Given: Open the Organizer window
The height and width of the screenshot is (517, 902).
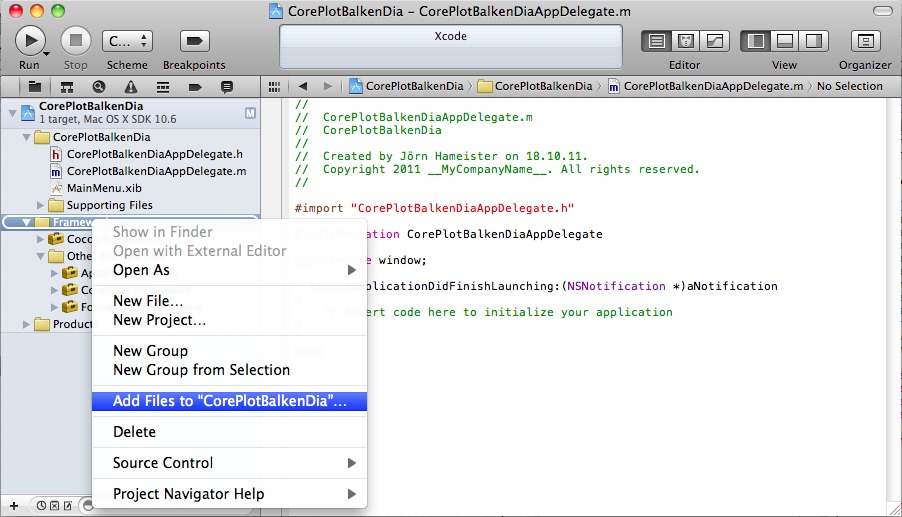Looking at the screenshot, I should [865, 41].
